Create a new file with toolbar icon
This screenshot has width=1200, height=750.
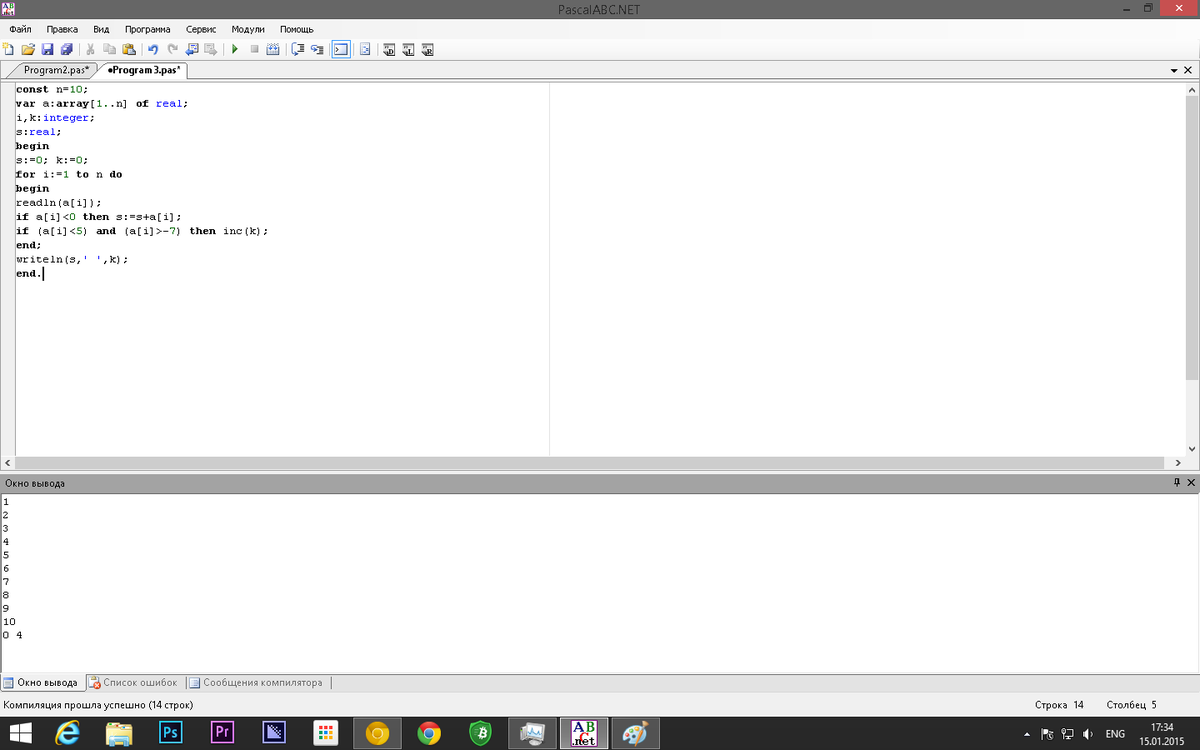pos(9,49)
